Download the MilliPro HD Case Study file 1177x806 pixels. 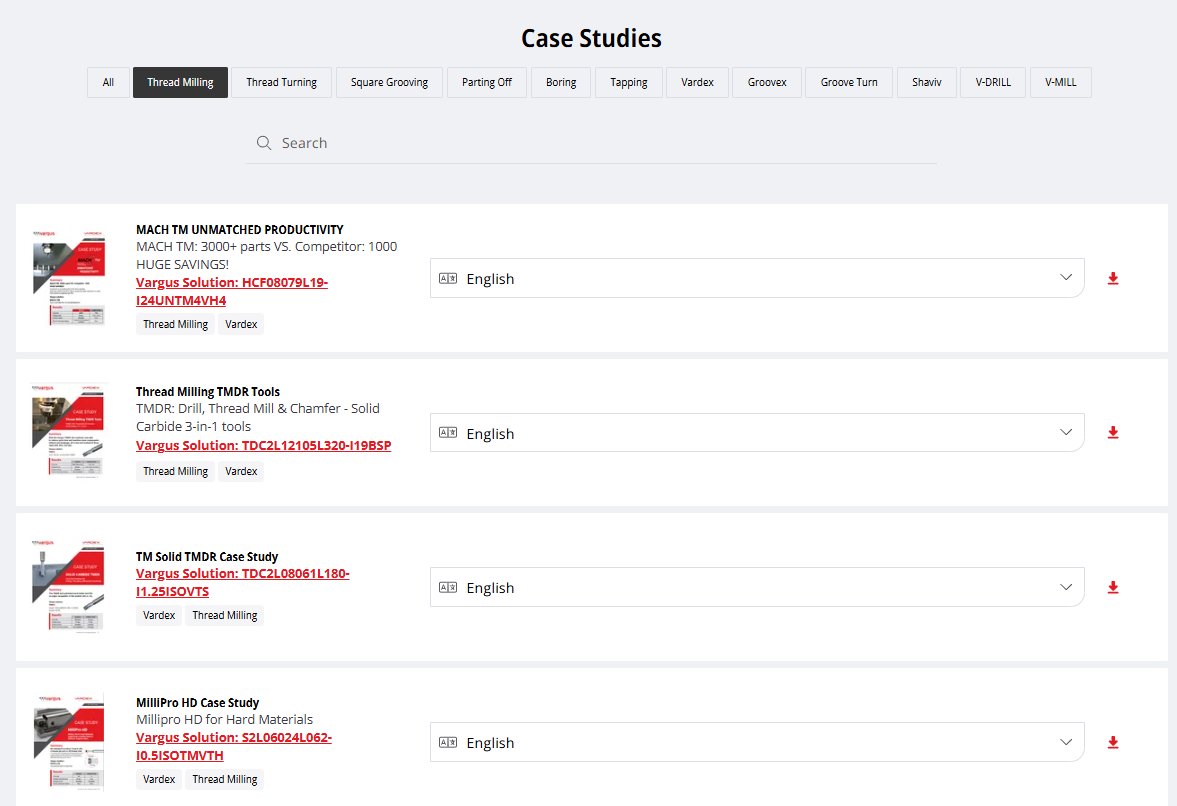[1113, 742]
